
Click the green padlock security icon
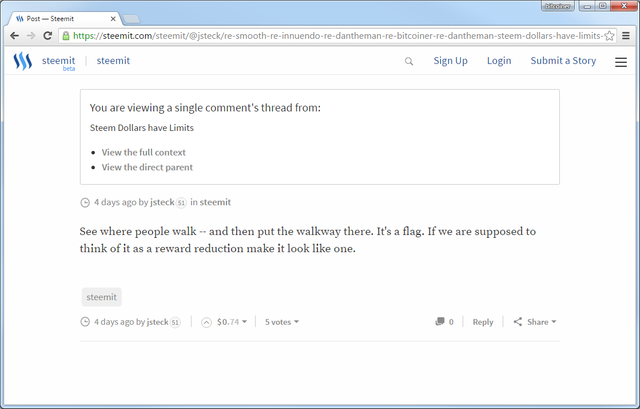(66, 36)
